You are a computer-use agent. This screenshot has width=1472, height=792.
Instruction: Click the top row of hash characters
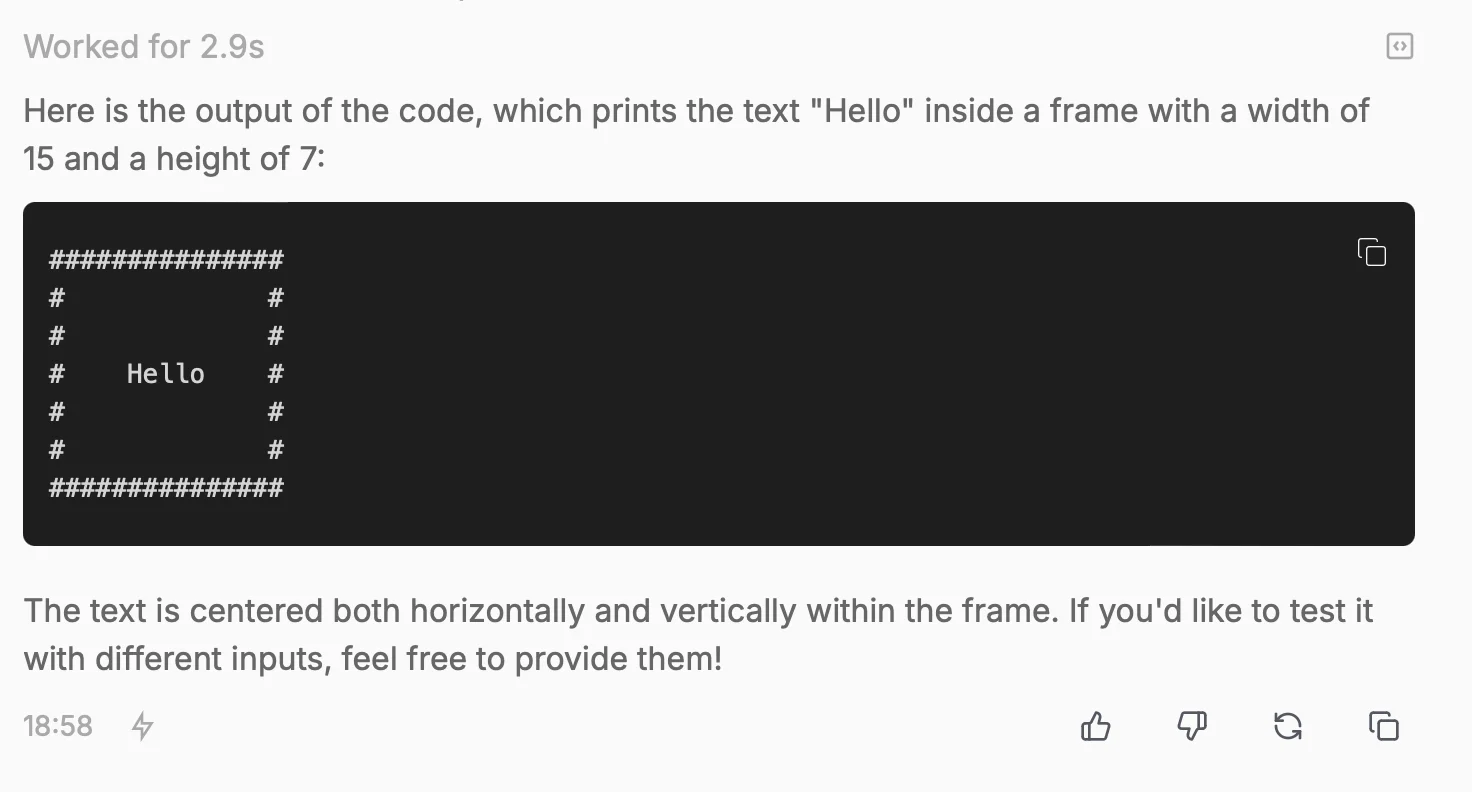click(166, 260)
